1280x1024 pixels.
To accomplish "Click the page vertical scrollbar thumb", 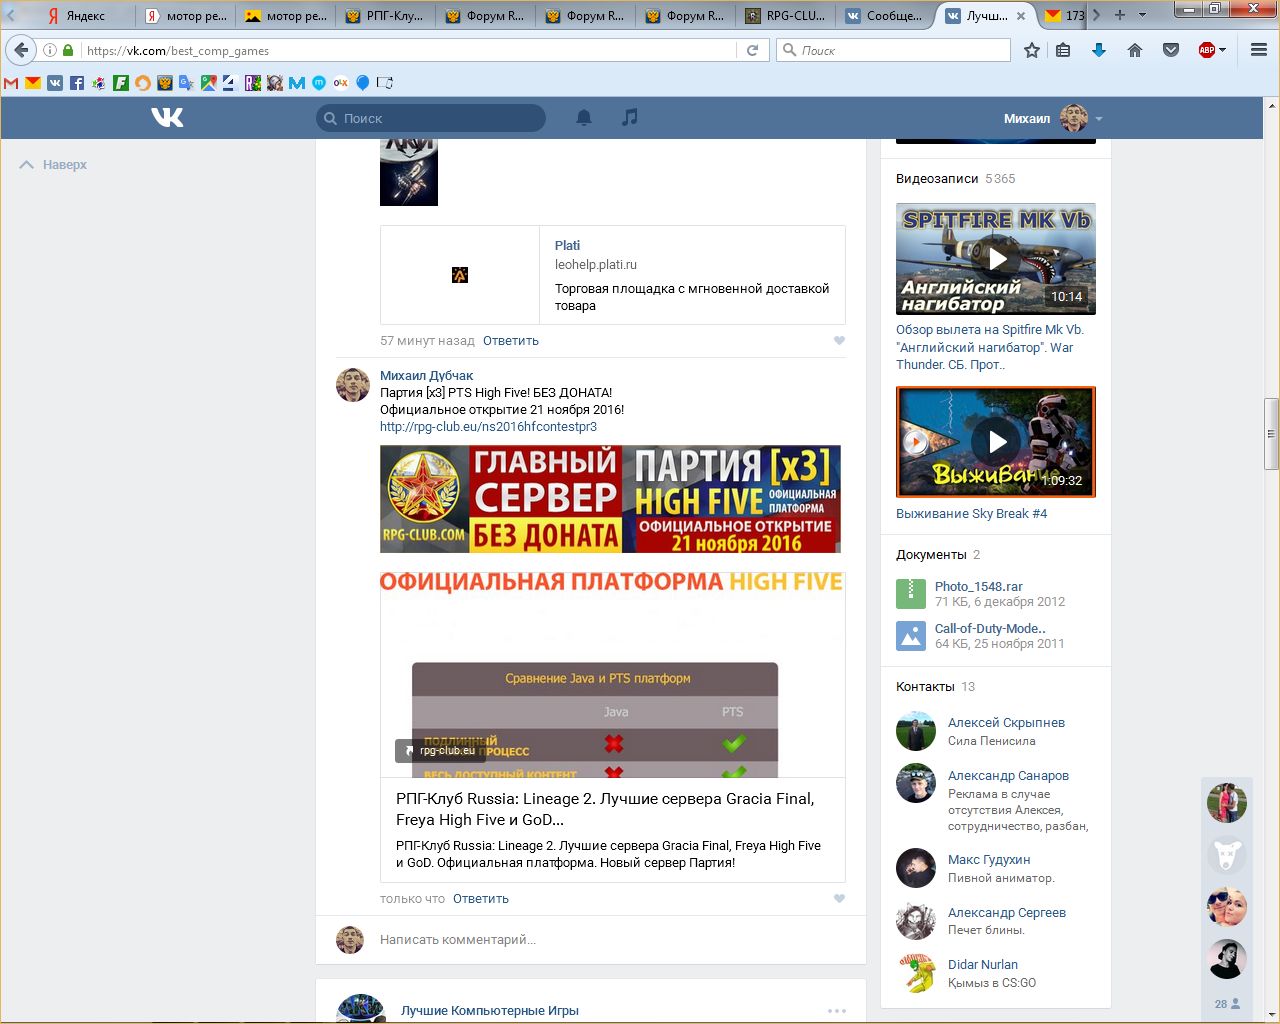I will click(x=1272, y=434).
